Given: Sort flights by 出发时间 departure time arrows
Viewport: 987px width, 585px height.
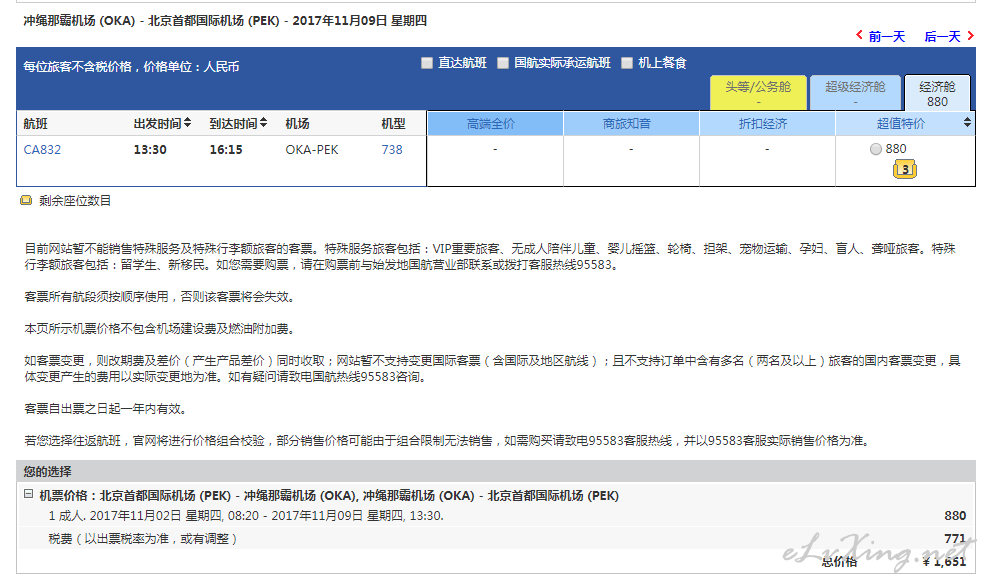Looking at the screenshot, I should click(187, 124).
